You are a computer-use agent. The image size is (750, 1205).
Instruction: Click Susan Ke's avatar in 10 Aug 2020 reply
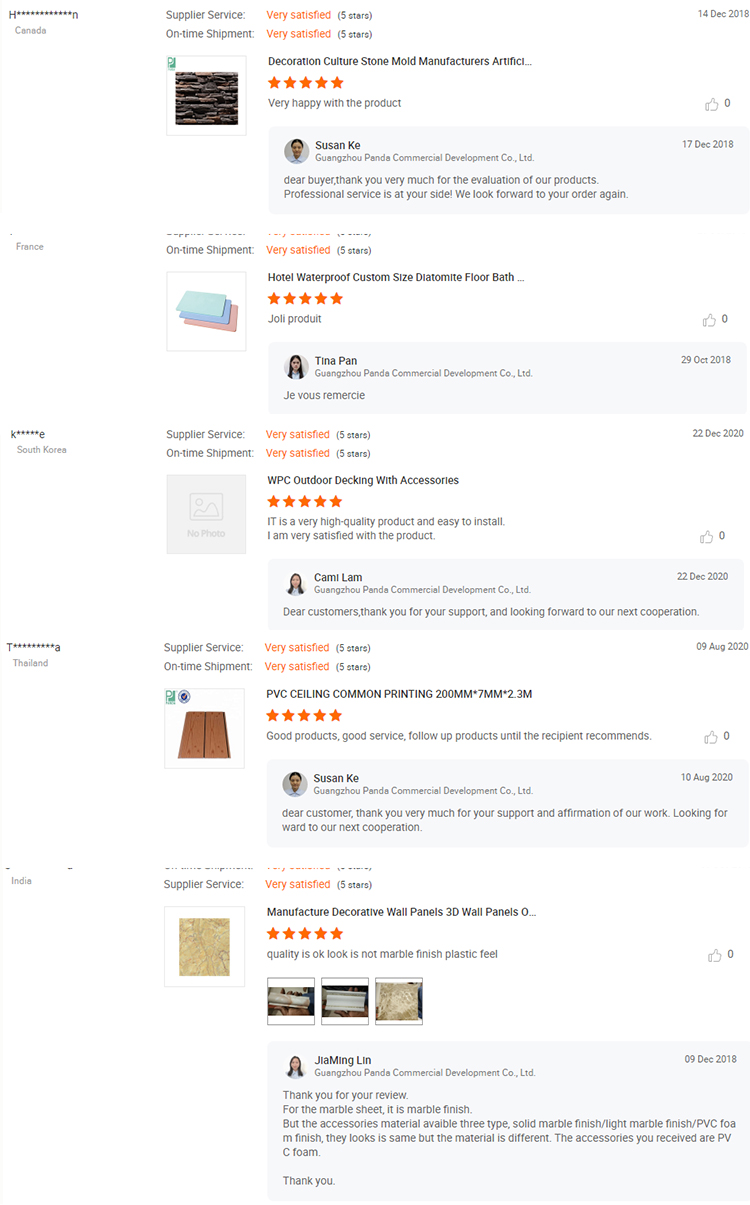click(x=295, y=784)
